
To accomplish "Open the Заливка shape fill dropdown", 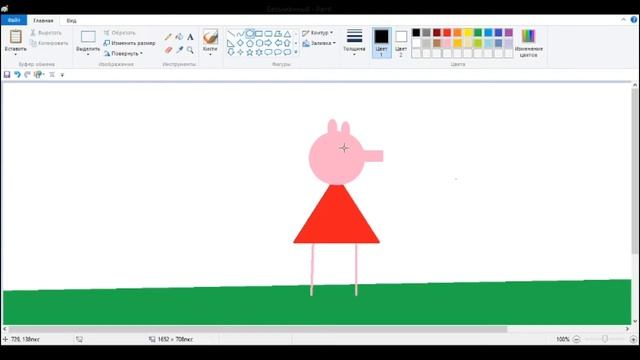I will (319, 43).
